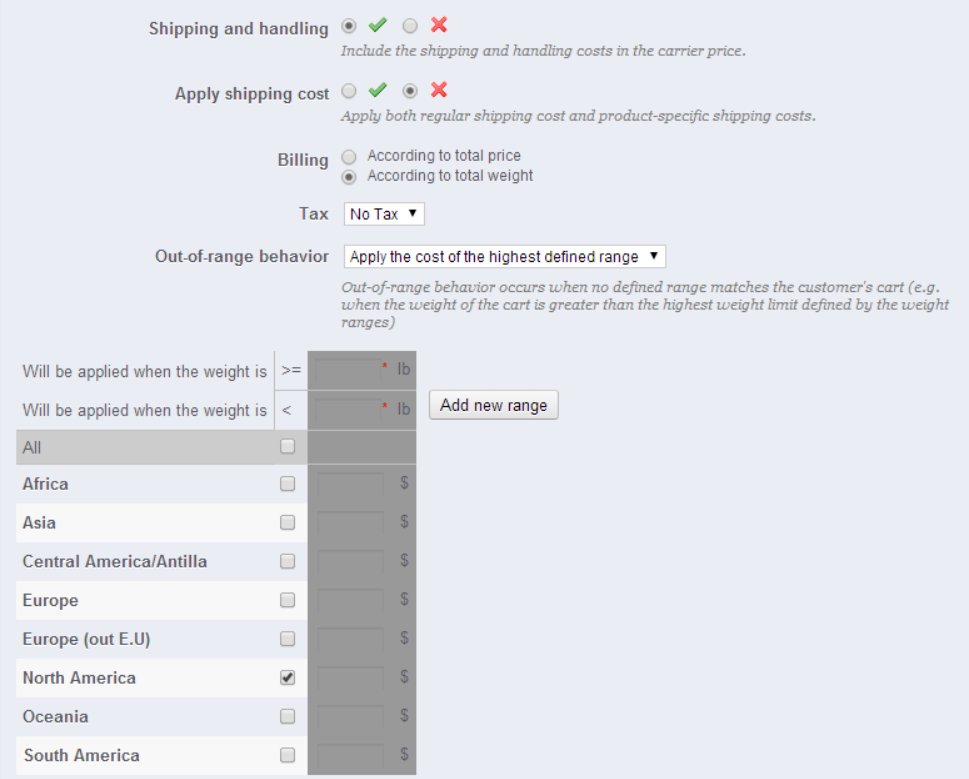Disable Apply shipping cost radio button
The height and width of the screenshot is (779, 969).
[x=410, y=91]
